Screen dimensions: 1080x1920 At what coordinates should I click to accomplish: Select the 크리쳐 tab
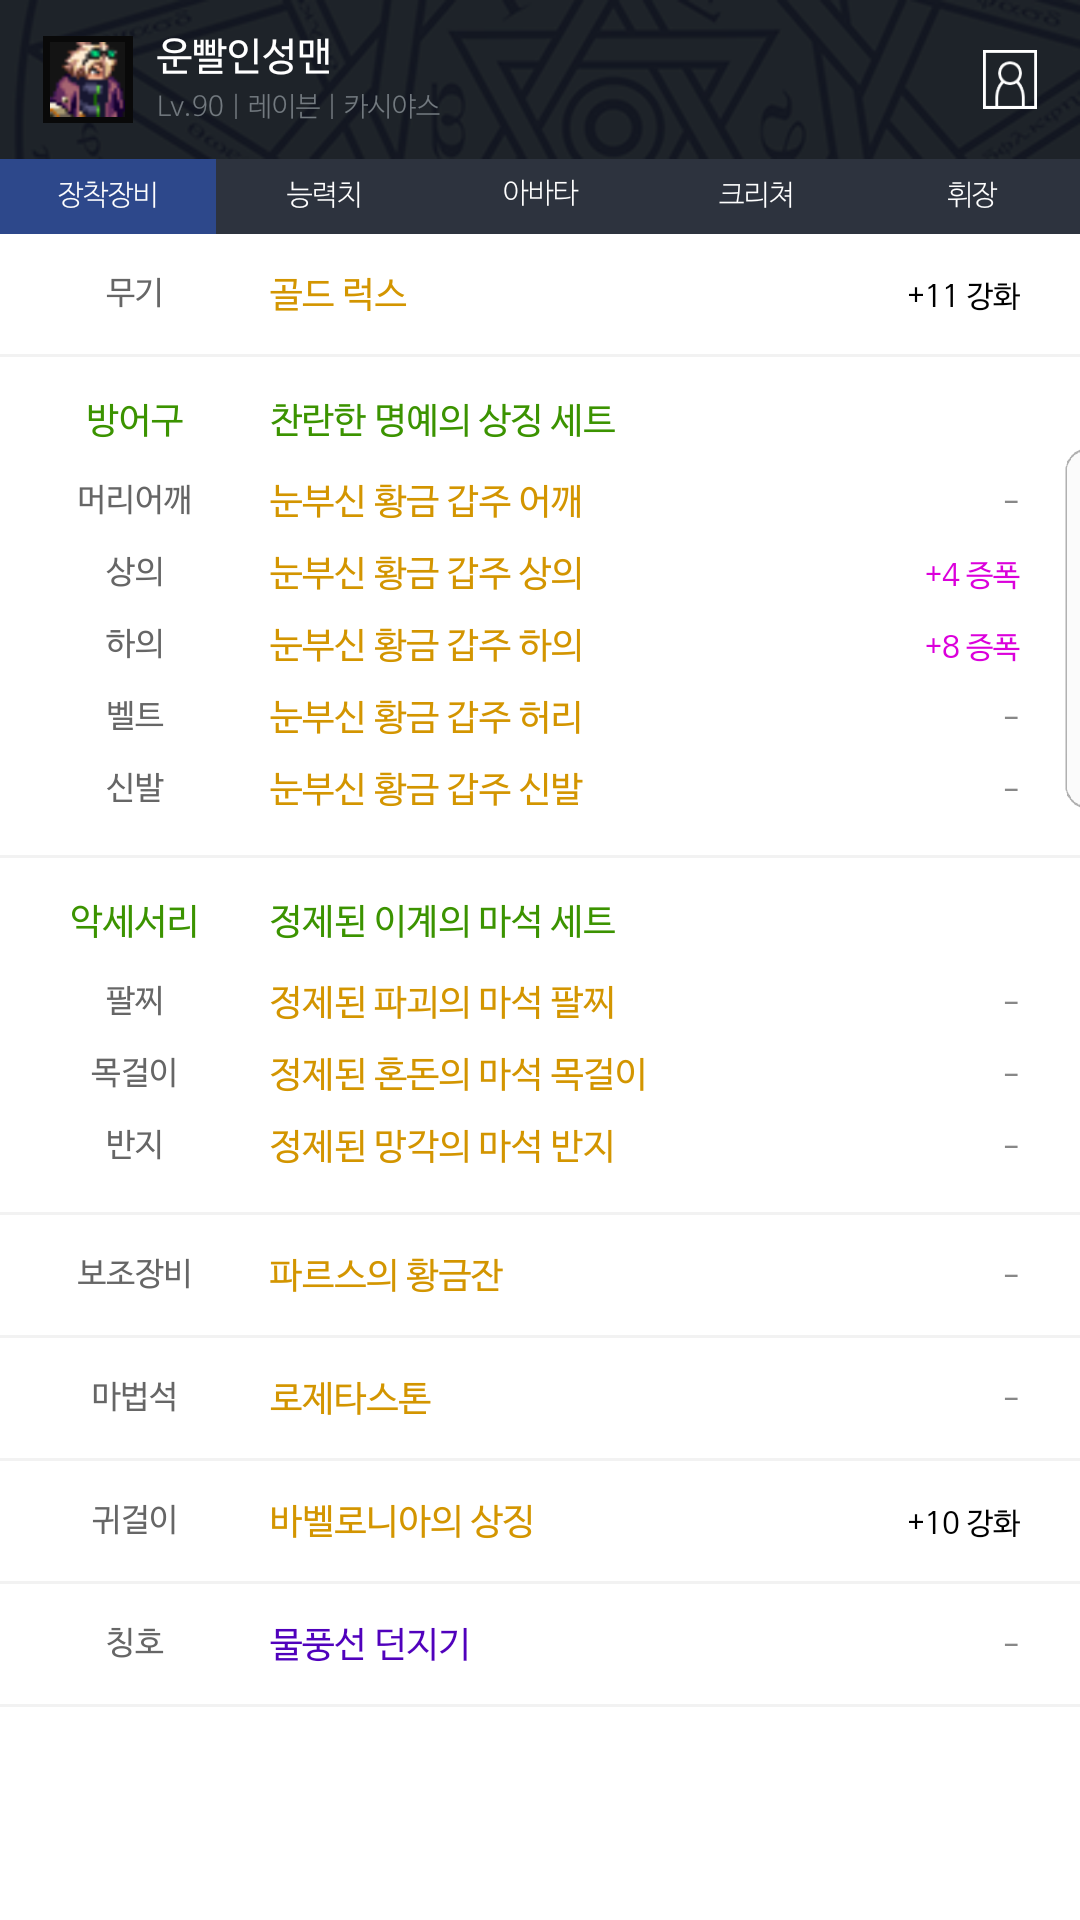[x=756, y=195]
